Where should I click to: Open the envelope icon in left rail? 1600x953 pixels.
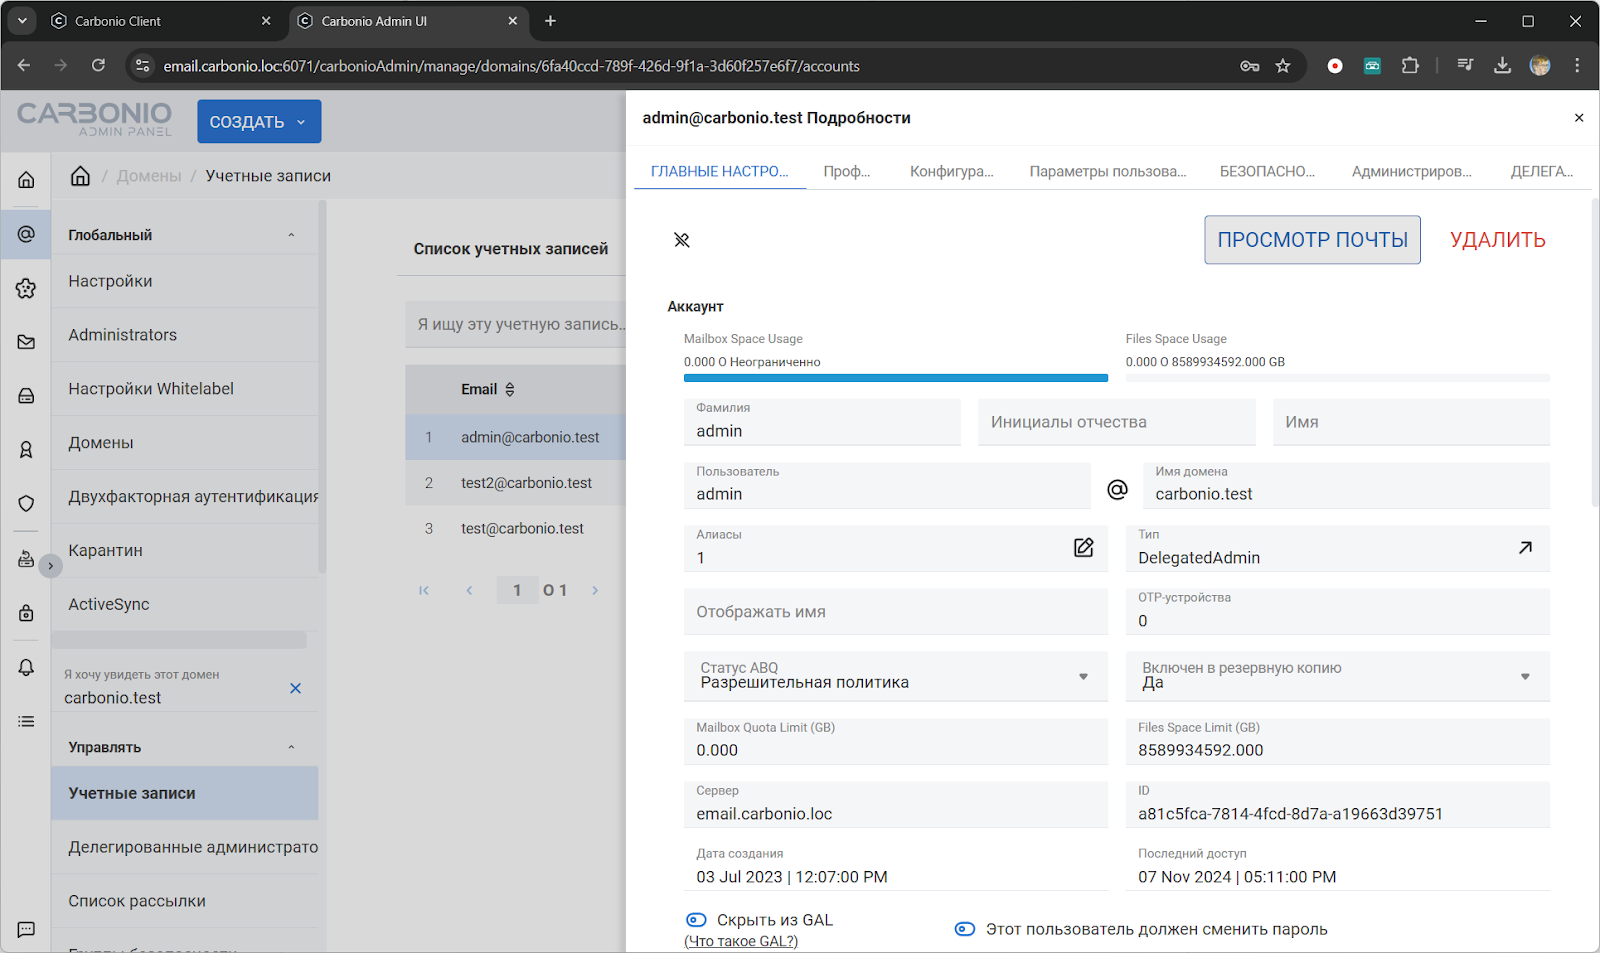click(x=26, y=342)
